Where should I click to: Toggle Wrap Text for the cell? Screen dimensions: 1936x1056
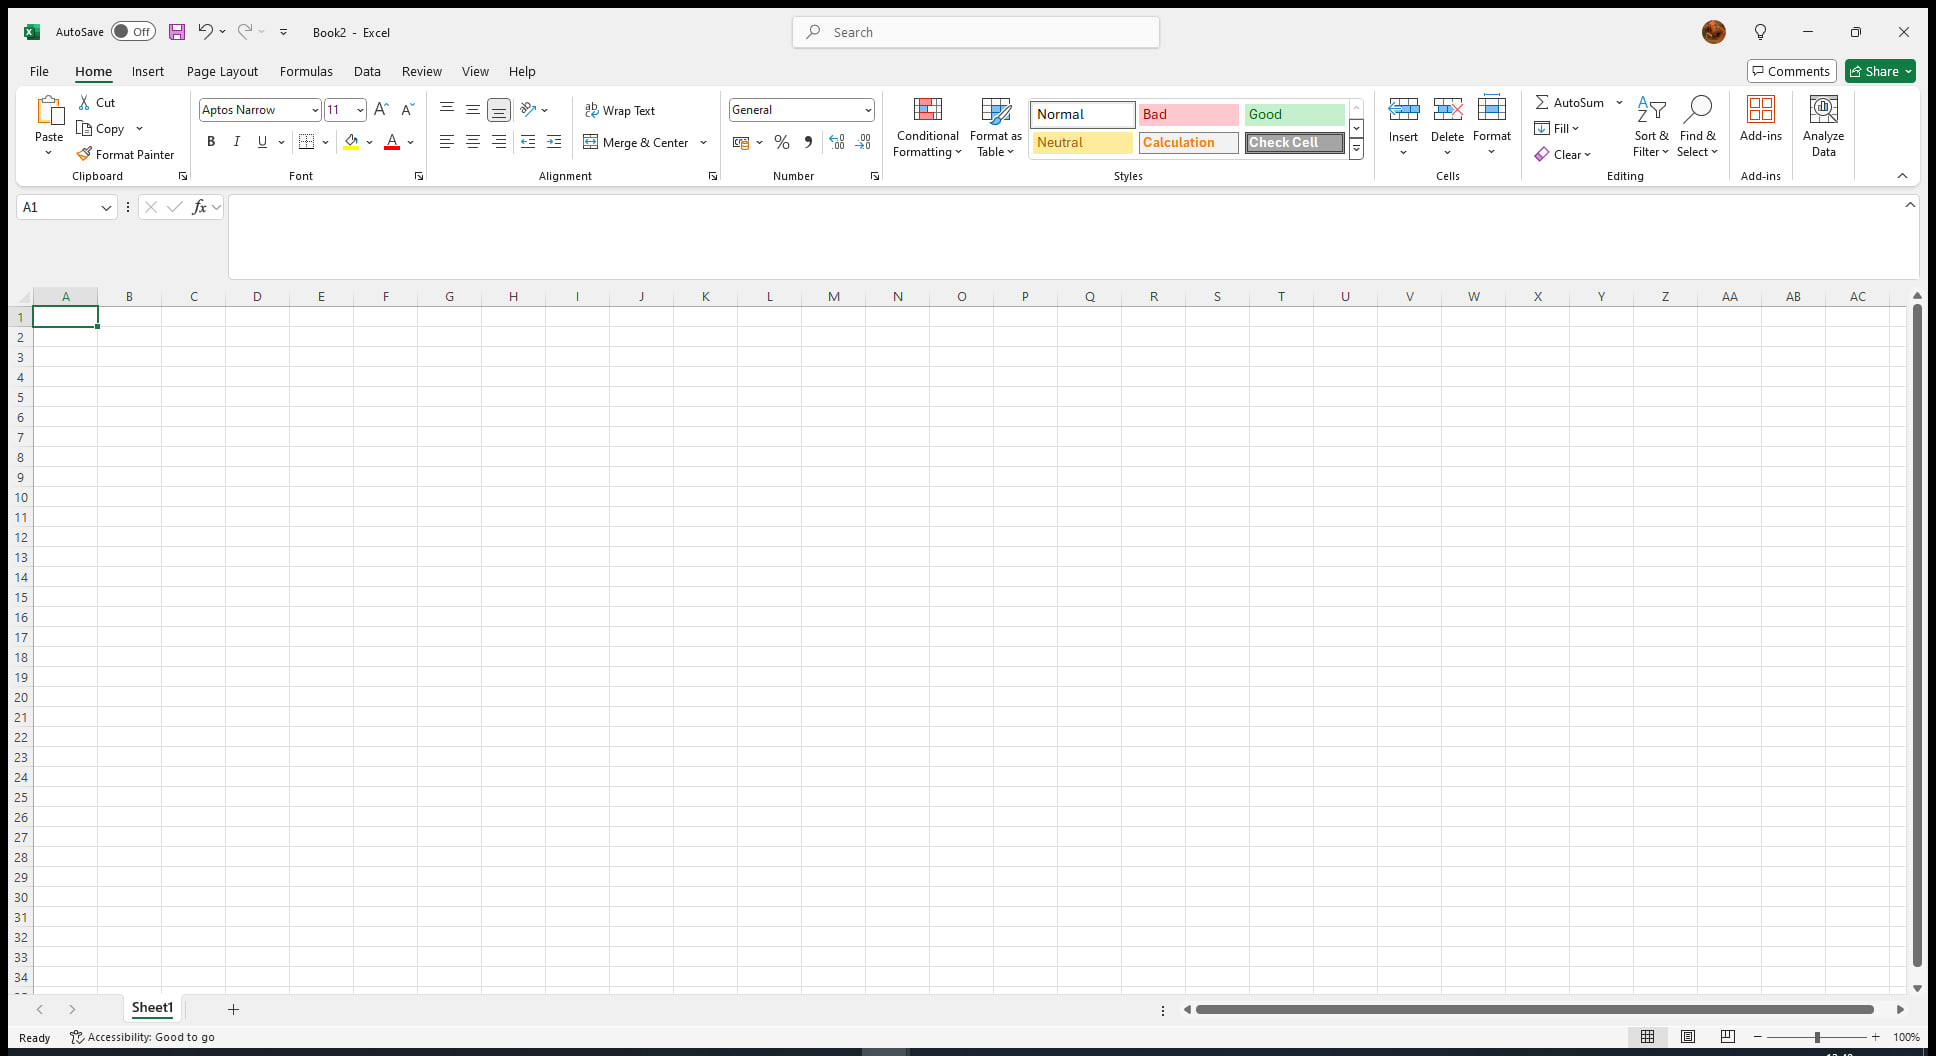[x=620, y=110]
